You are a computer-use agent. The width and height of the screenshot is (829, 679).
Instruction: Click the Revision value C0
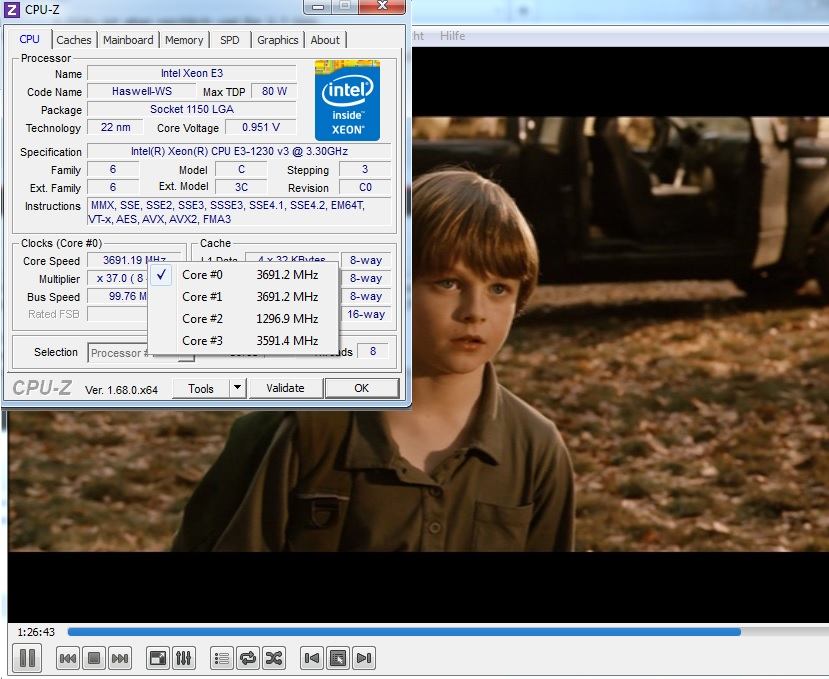[365, 187]
